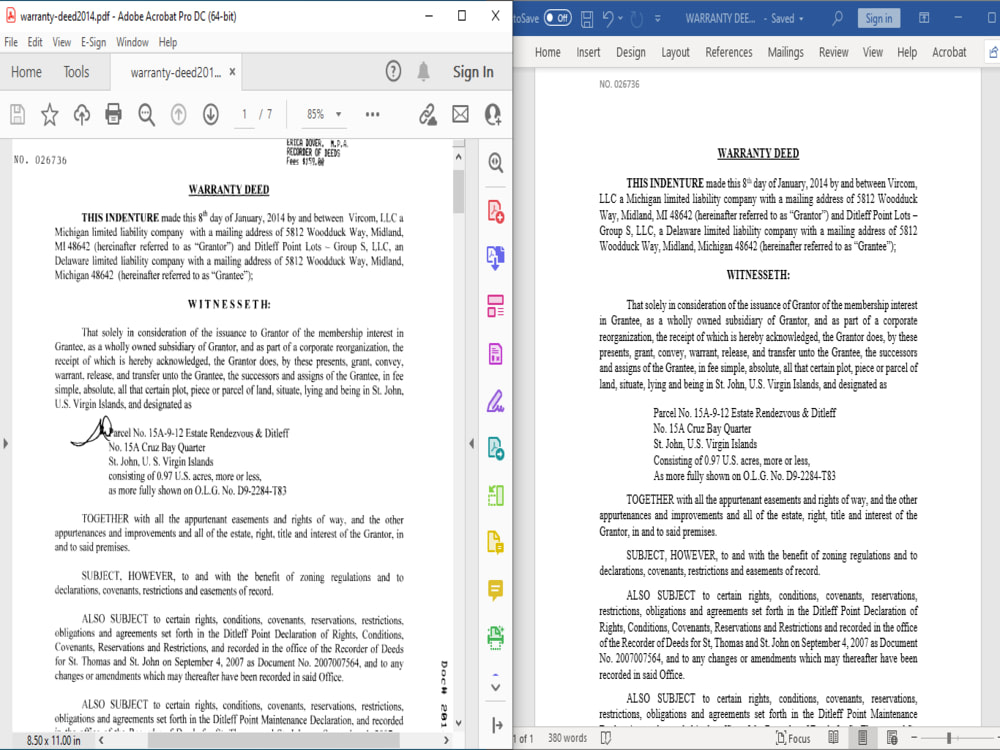Click the Save icon in Acrobat toolbar
This screenshot has height=750, width=1000.
(x=17, y=115)
